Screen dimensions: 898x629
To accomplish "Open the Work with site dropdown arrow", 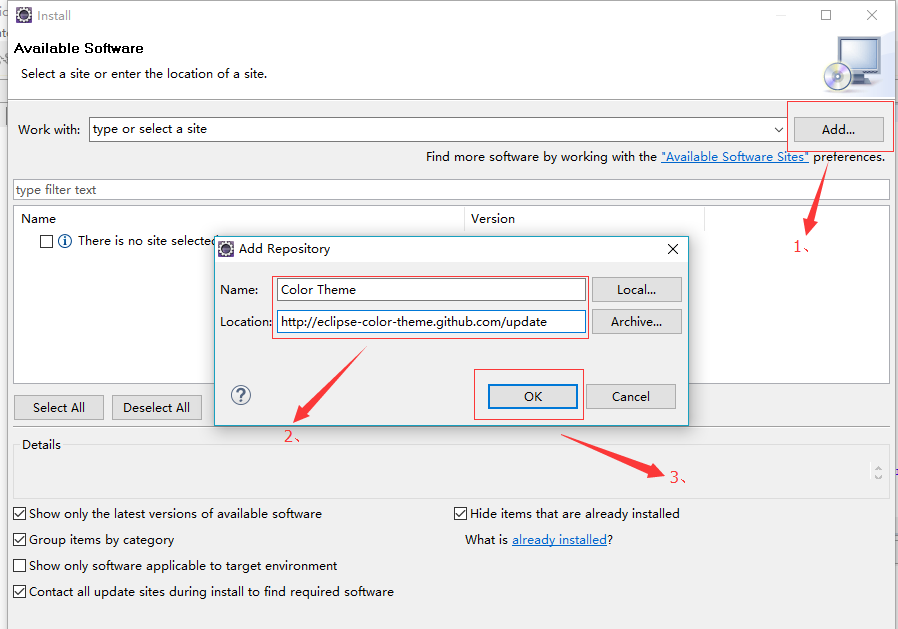I will (778, 129).
